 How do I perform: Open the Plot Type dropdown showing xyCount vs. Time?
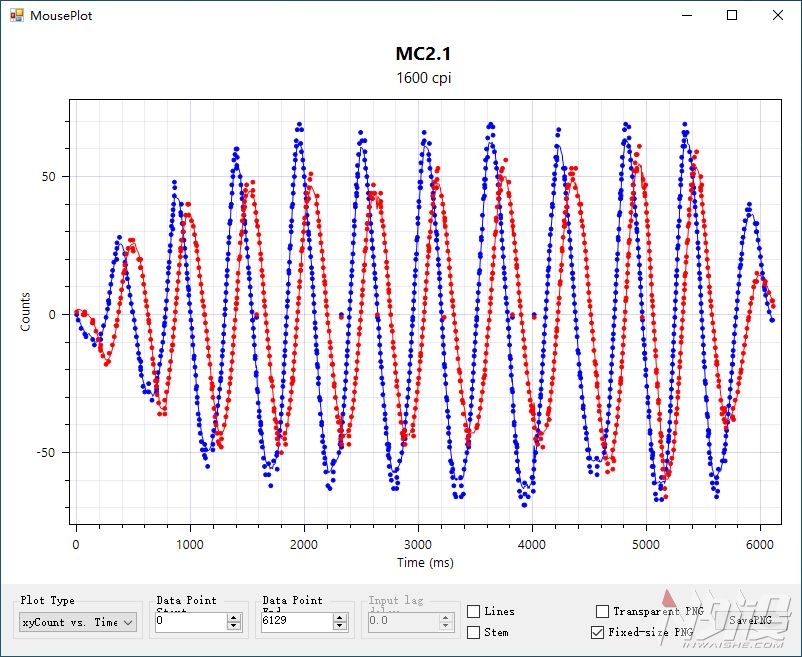(x=78, y=622)
